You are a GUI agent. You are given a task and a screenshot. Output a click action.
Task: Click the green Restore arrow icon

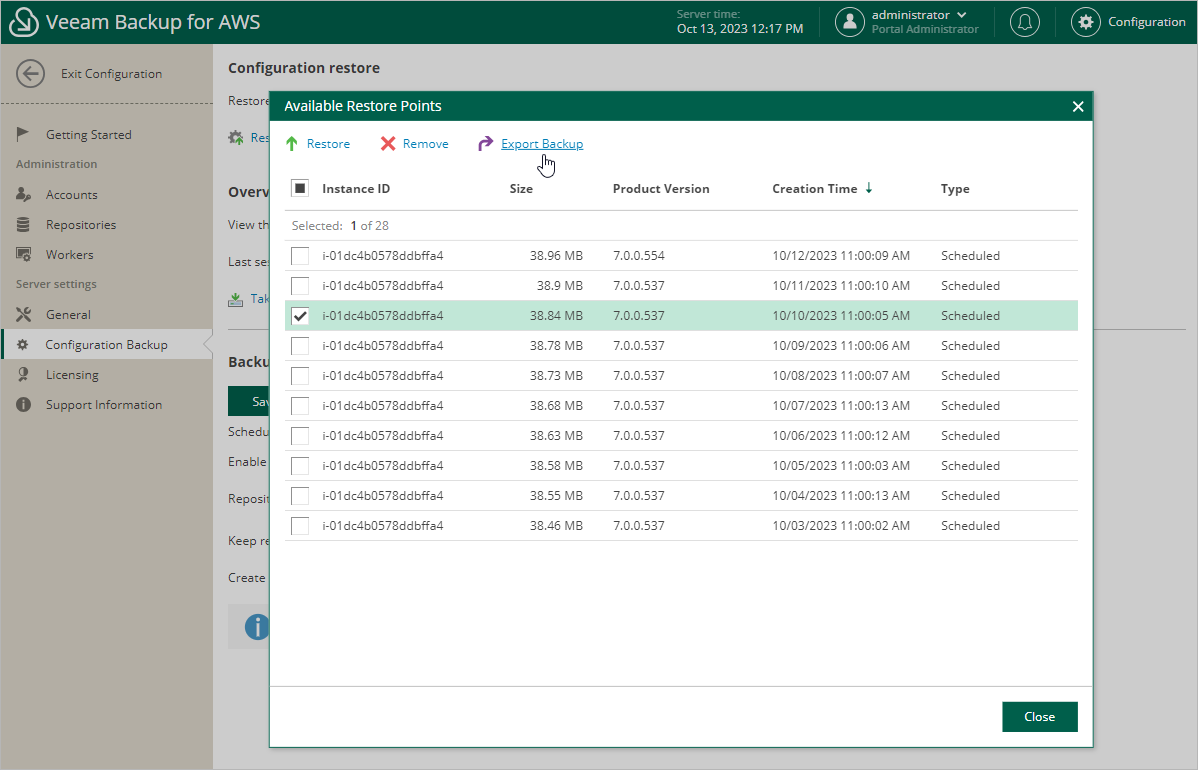click(292, 144)
